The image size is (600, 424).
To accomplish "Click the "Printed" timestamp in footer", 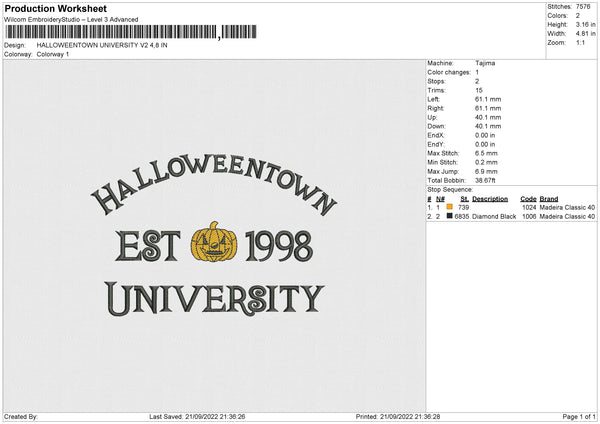I will 398,417.
